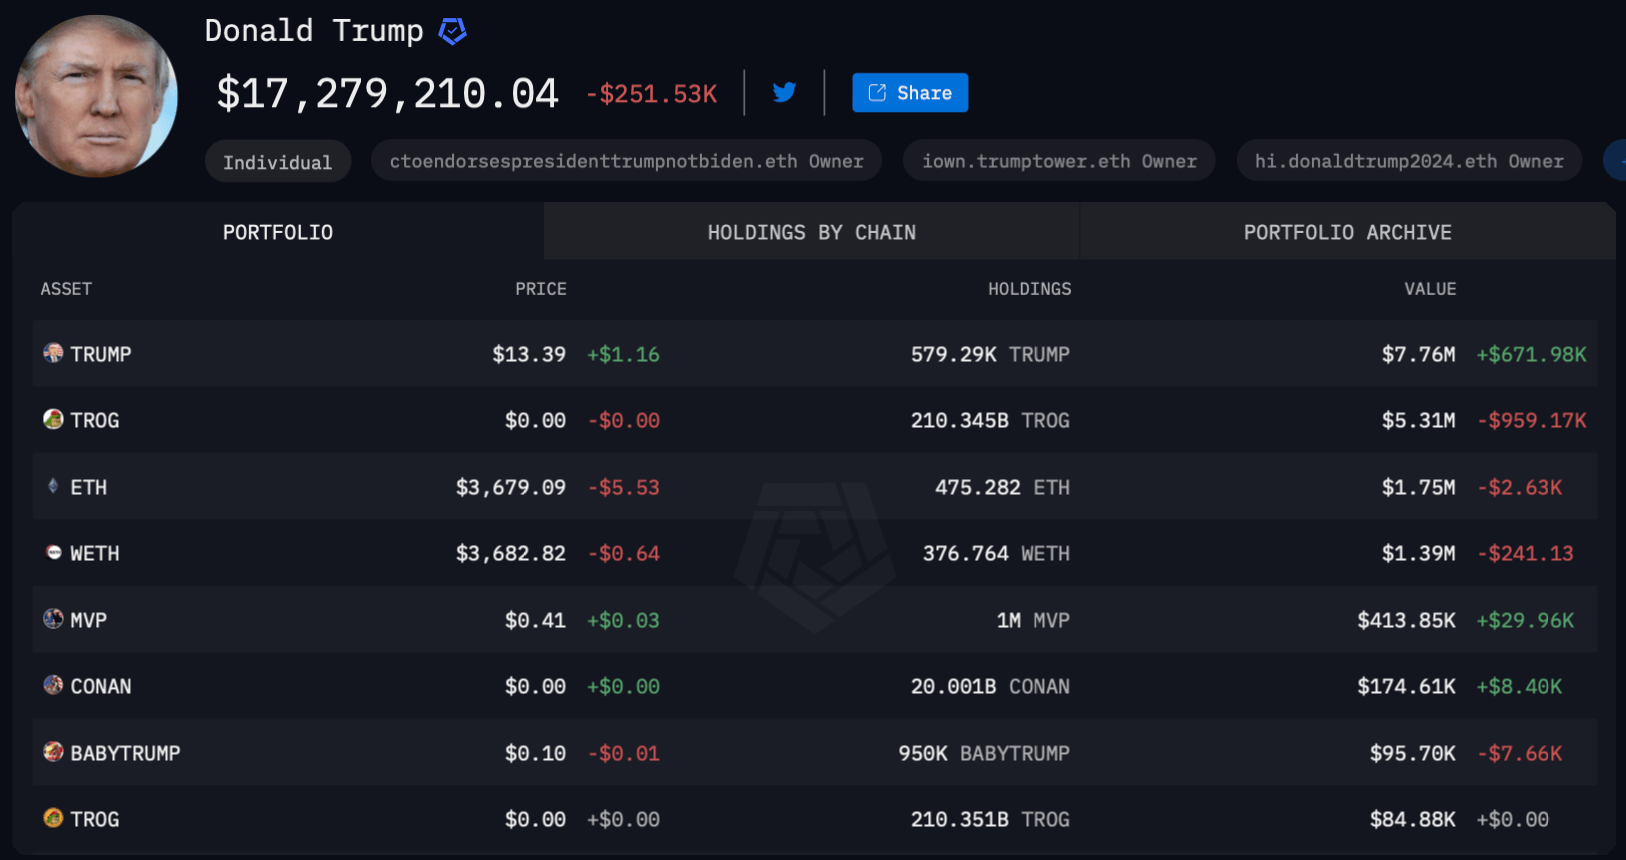Viewport: 1626px width, 860px height.
Task: Click the $7.76M TRUMP value
Action: click(x=1419, y=354)
